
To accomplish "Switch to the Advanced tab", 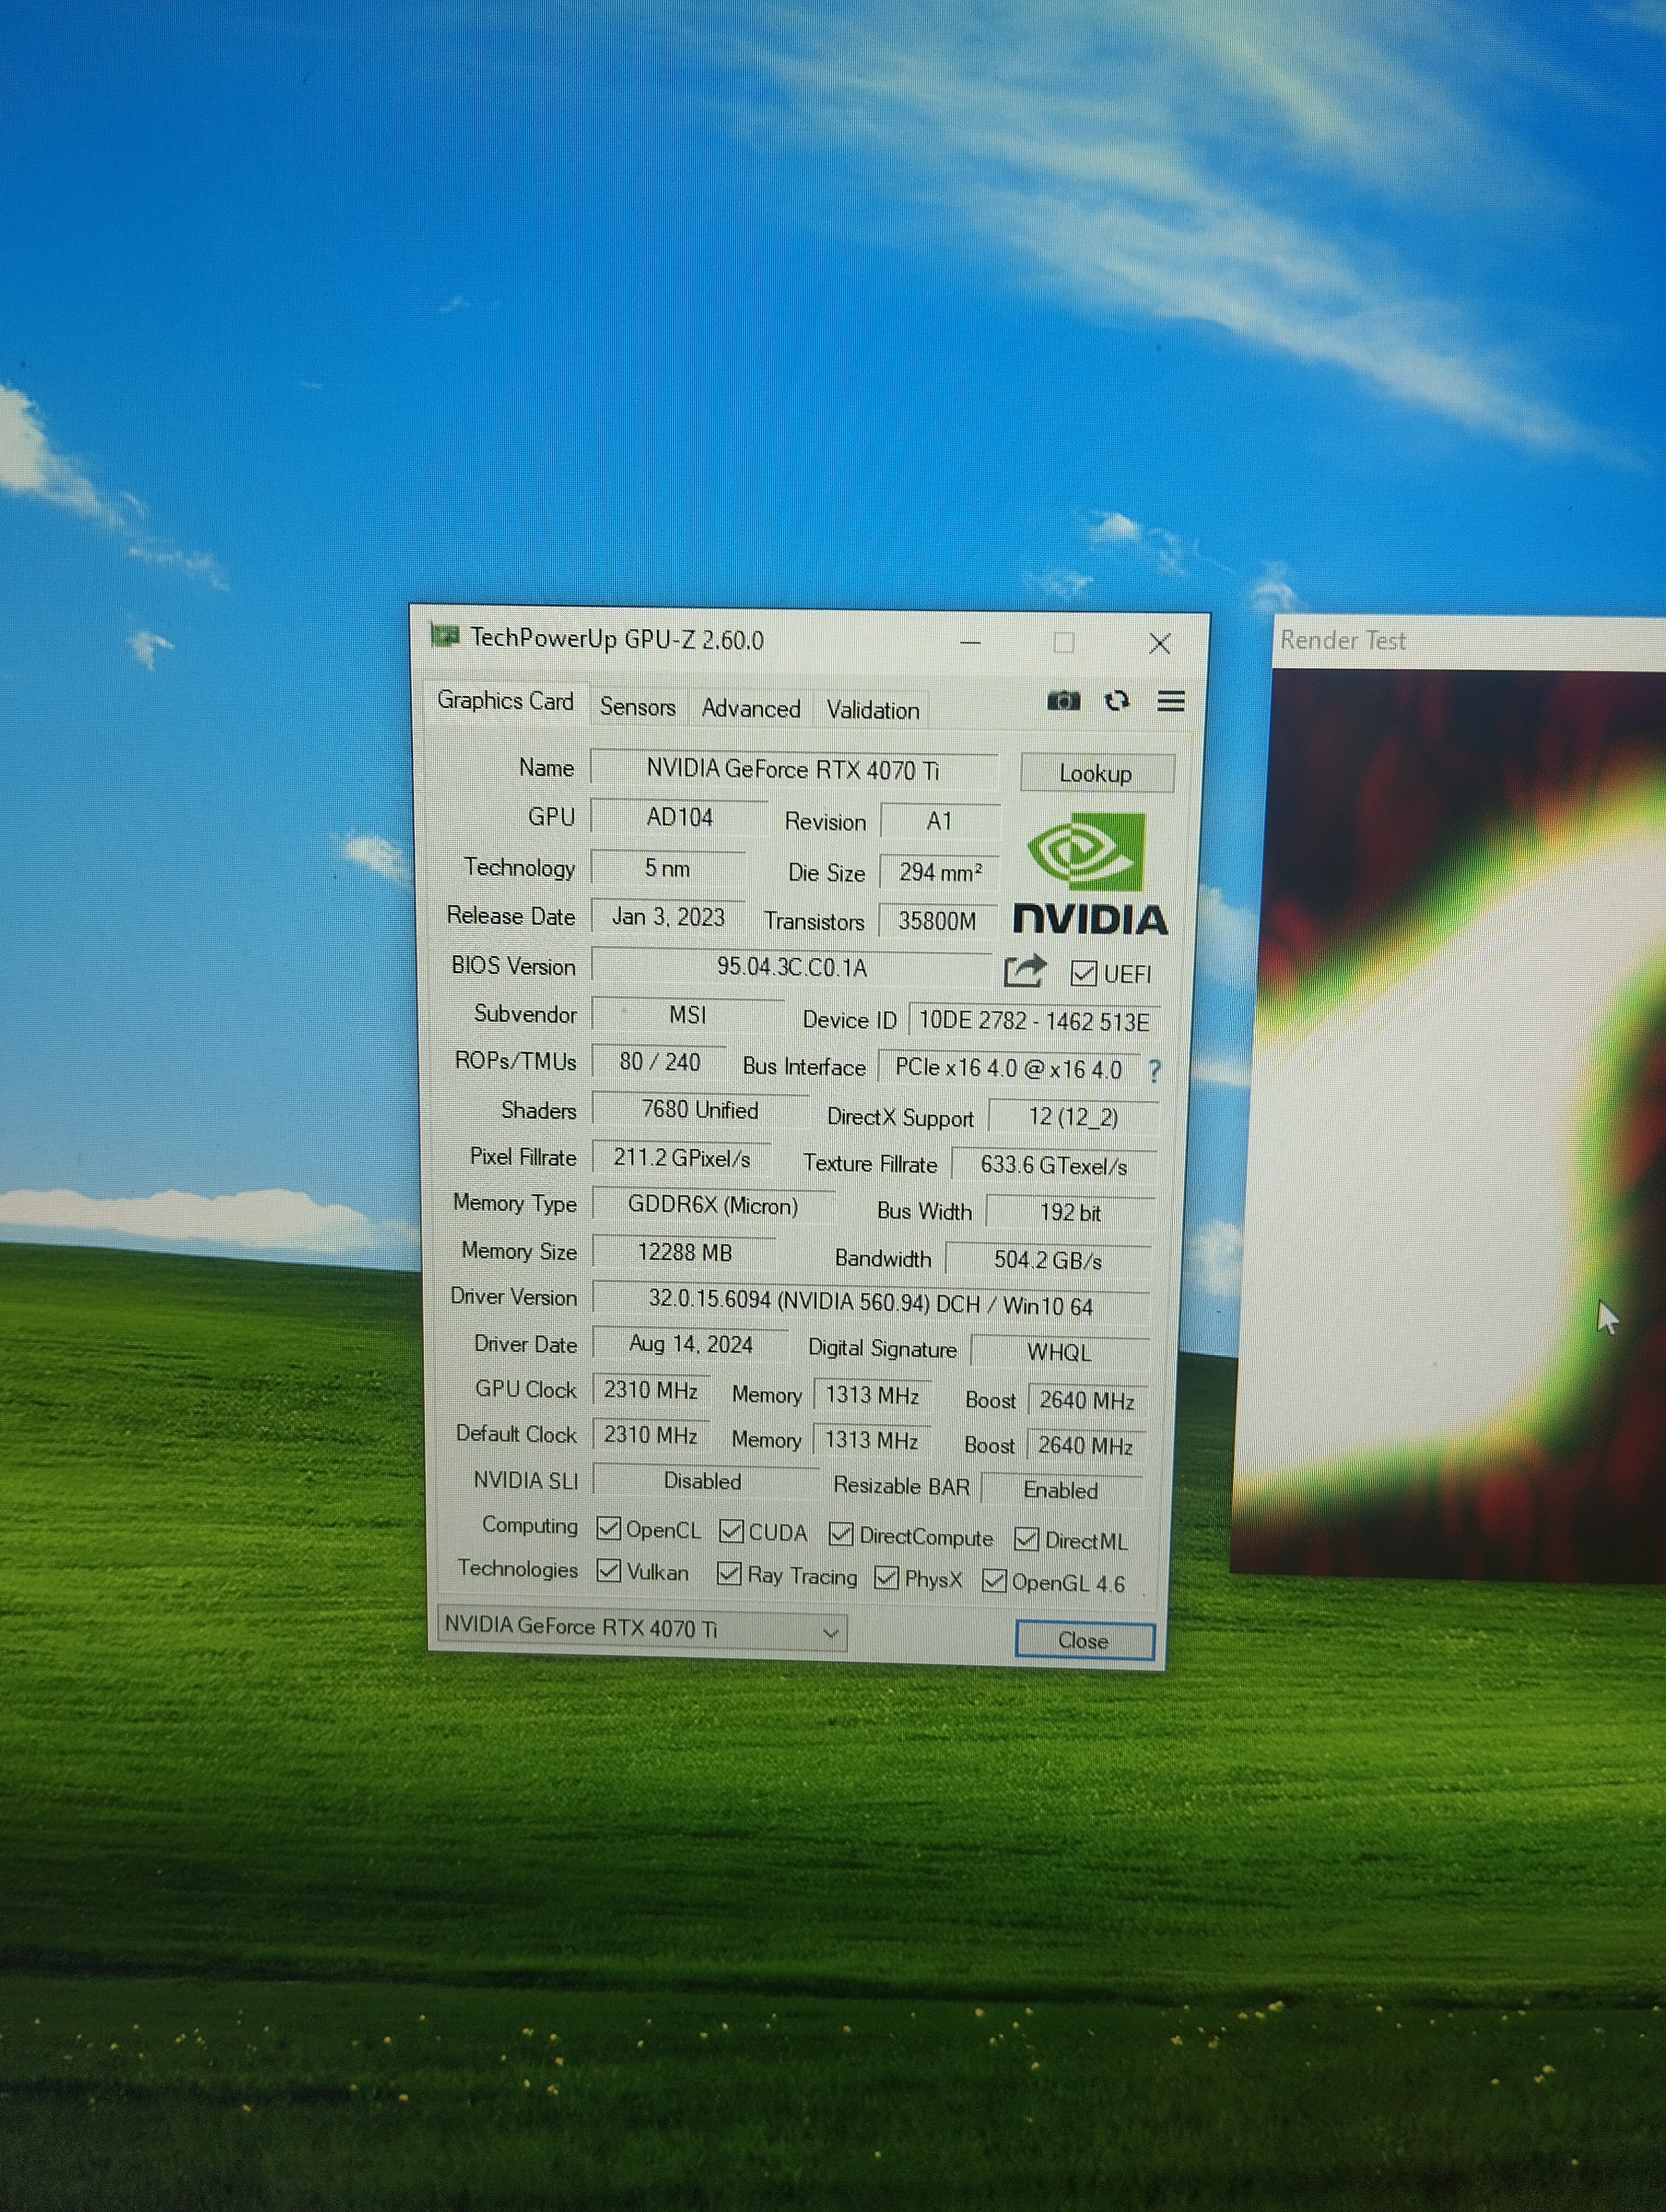I will tap(750, 709).
